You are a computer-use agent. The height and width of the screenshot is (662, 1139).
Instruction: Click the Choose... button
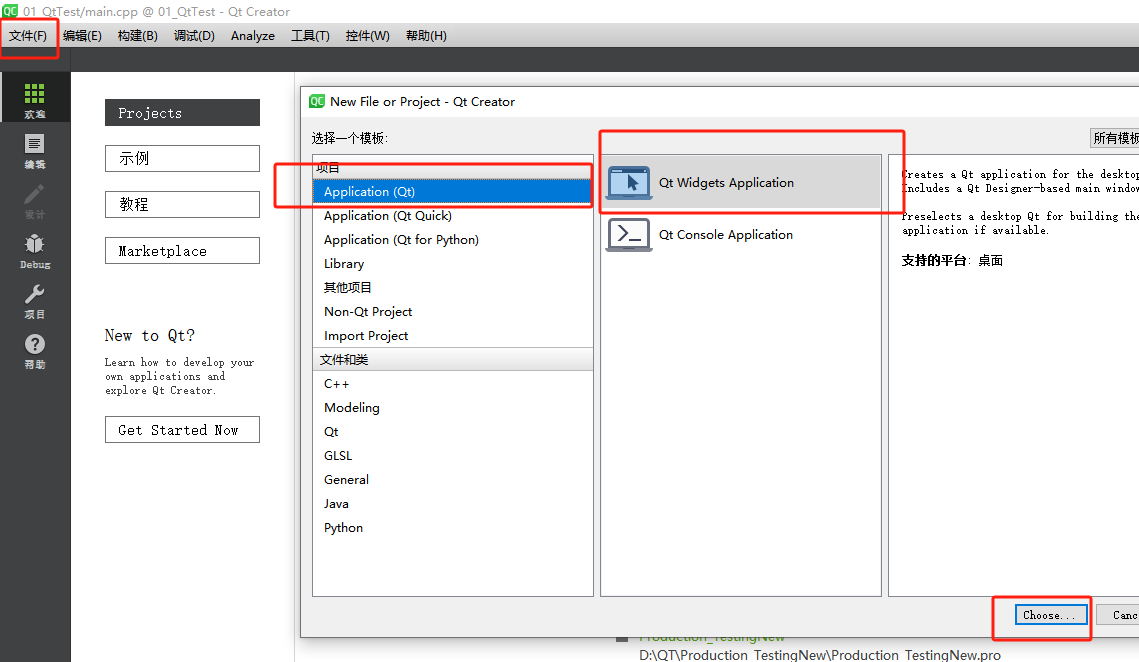point(1050,615)
